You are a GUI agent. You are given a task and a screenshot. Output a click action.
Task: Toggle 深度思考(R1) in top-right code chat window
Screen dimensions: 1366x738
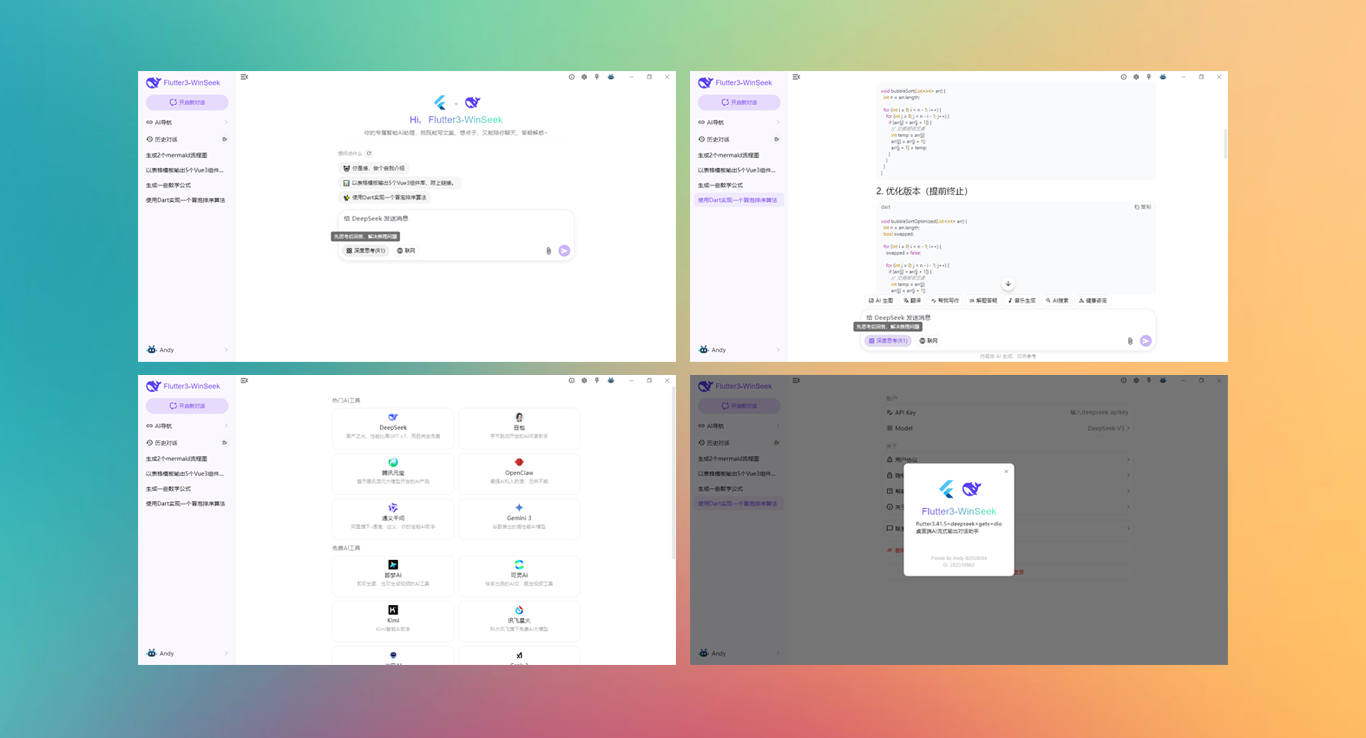[887, 341]
